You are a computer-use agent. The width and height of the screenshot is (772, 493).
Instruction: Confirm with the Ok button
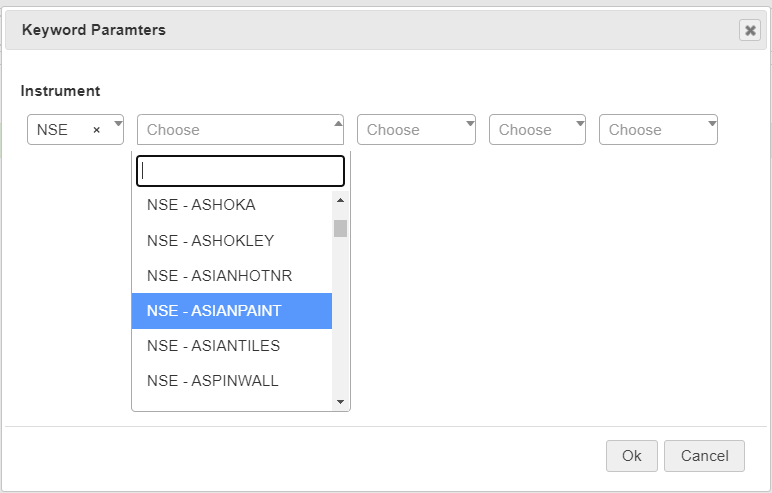pyautogui.click(x=632, y=456)
